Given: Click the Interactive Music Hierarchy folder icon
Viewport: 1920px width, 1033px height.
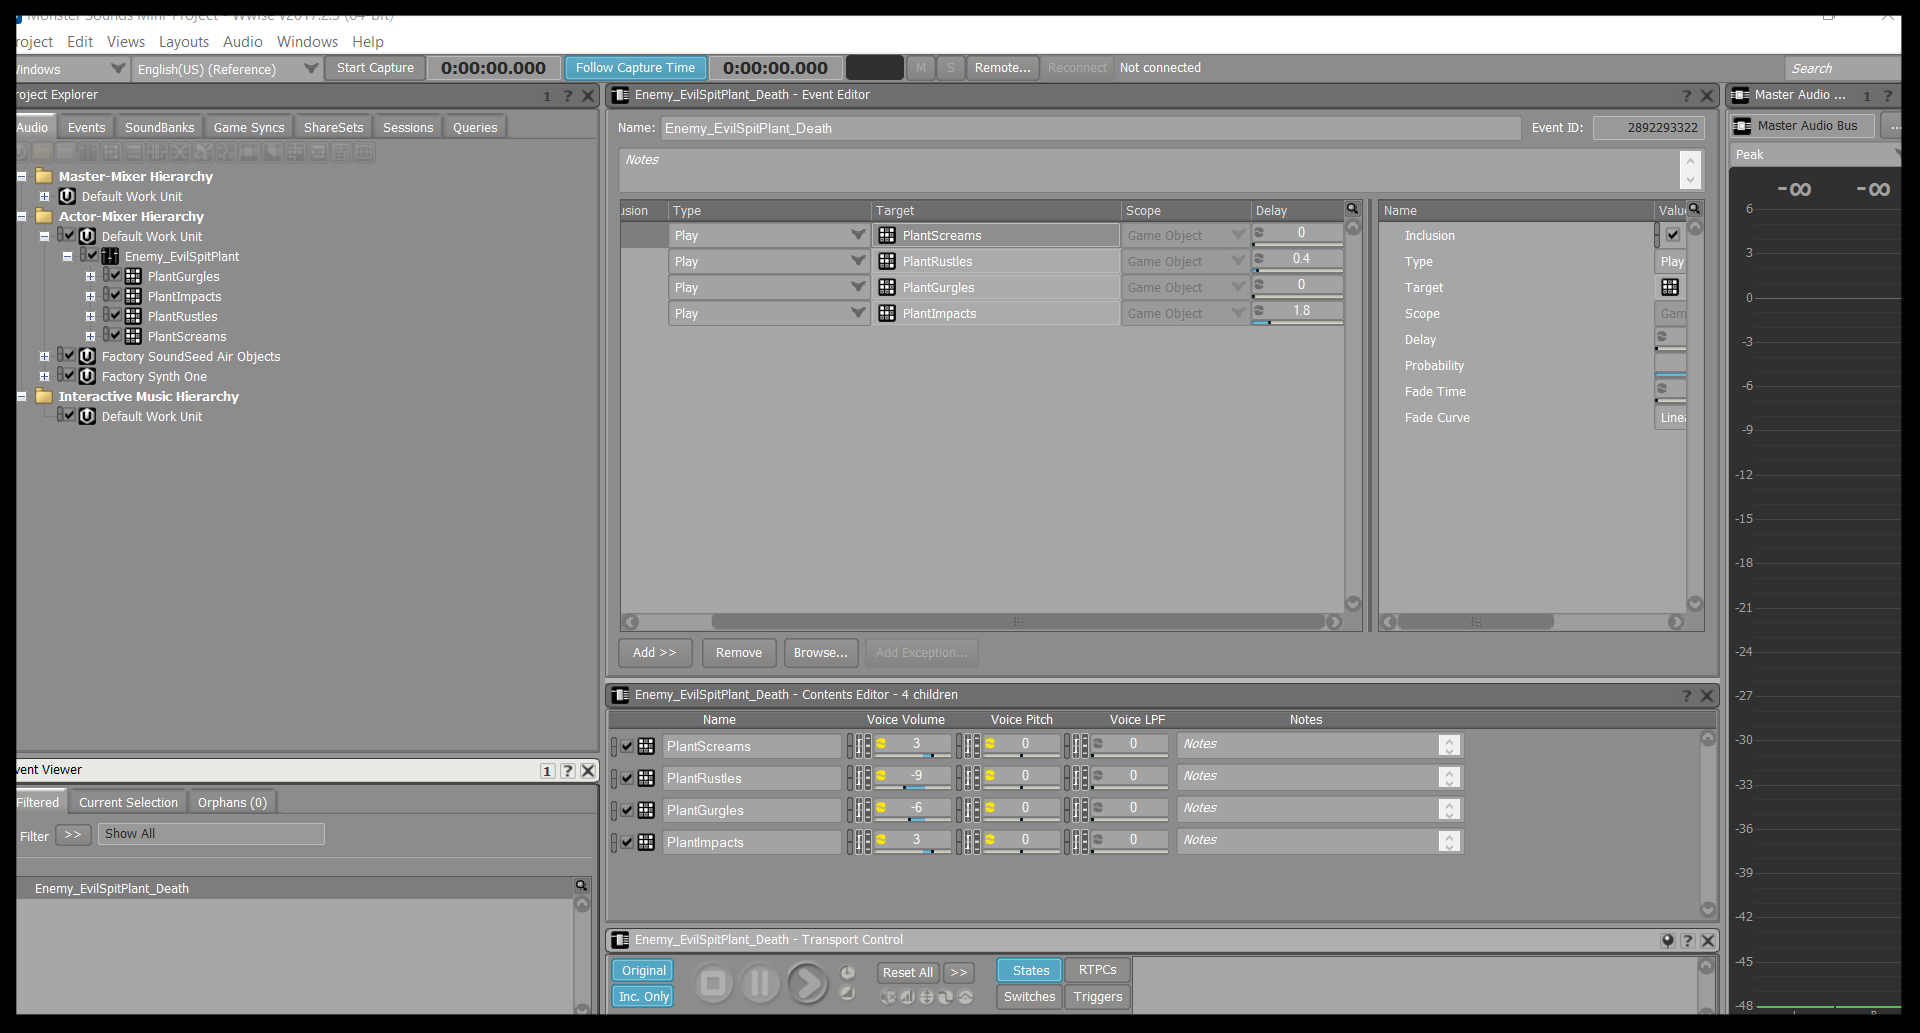Looking at the screenshot, I should [44, 396].
